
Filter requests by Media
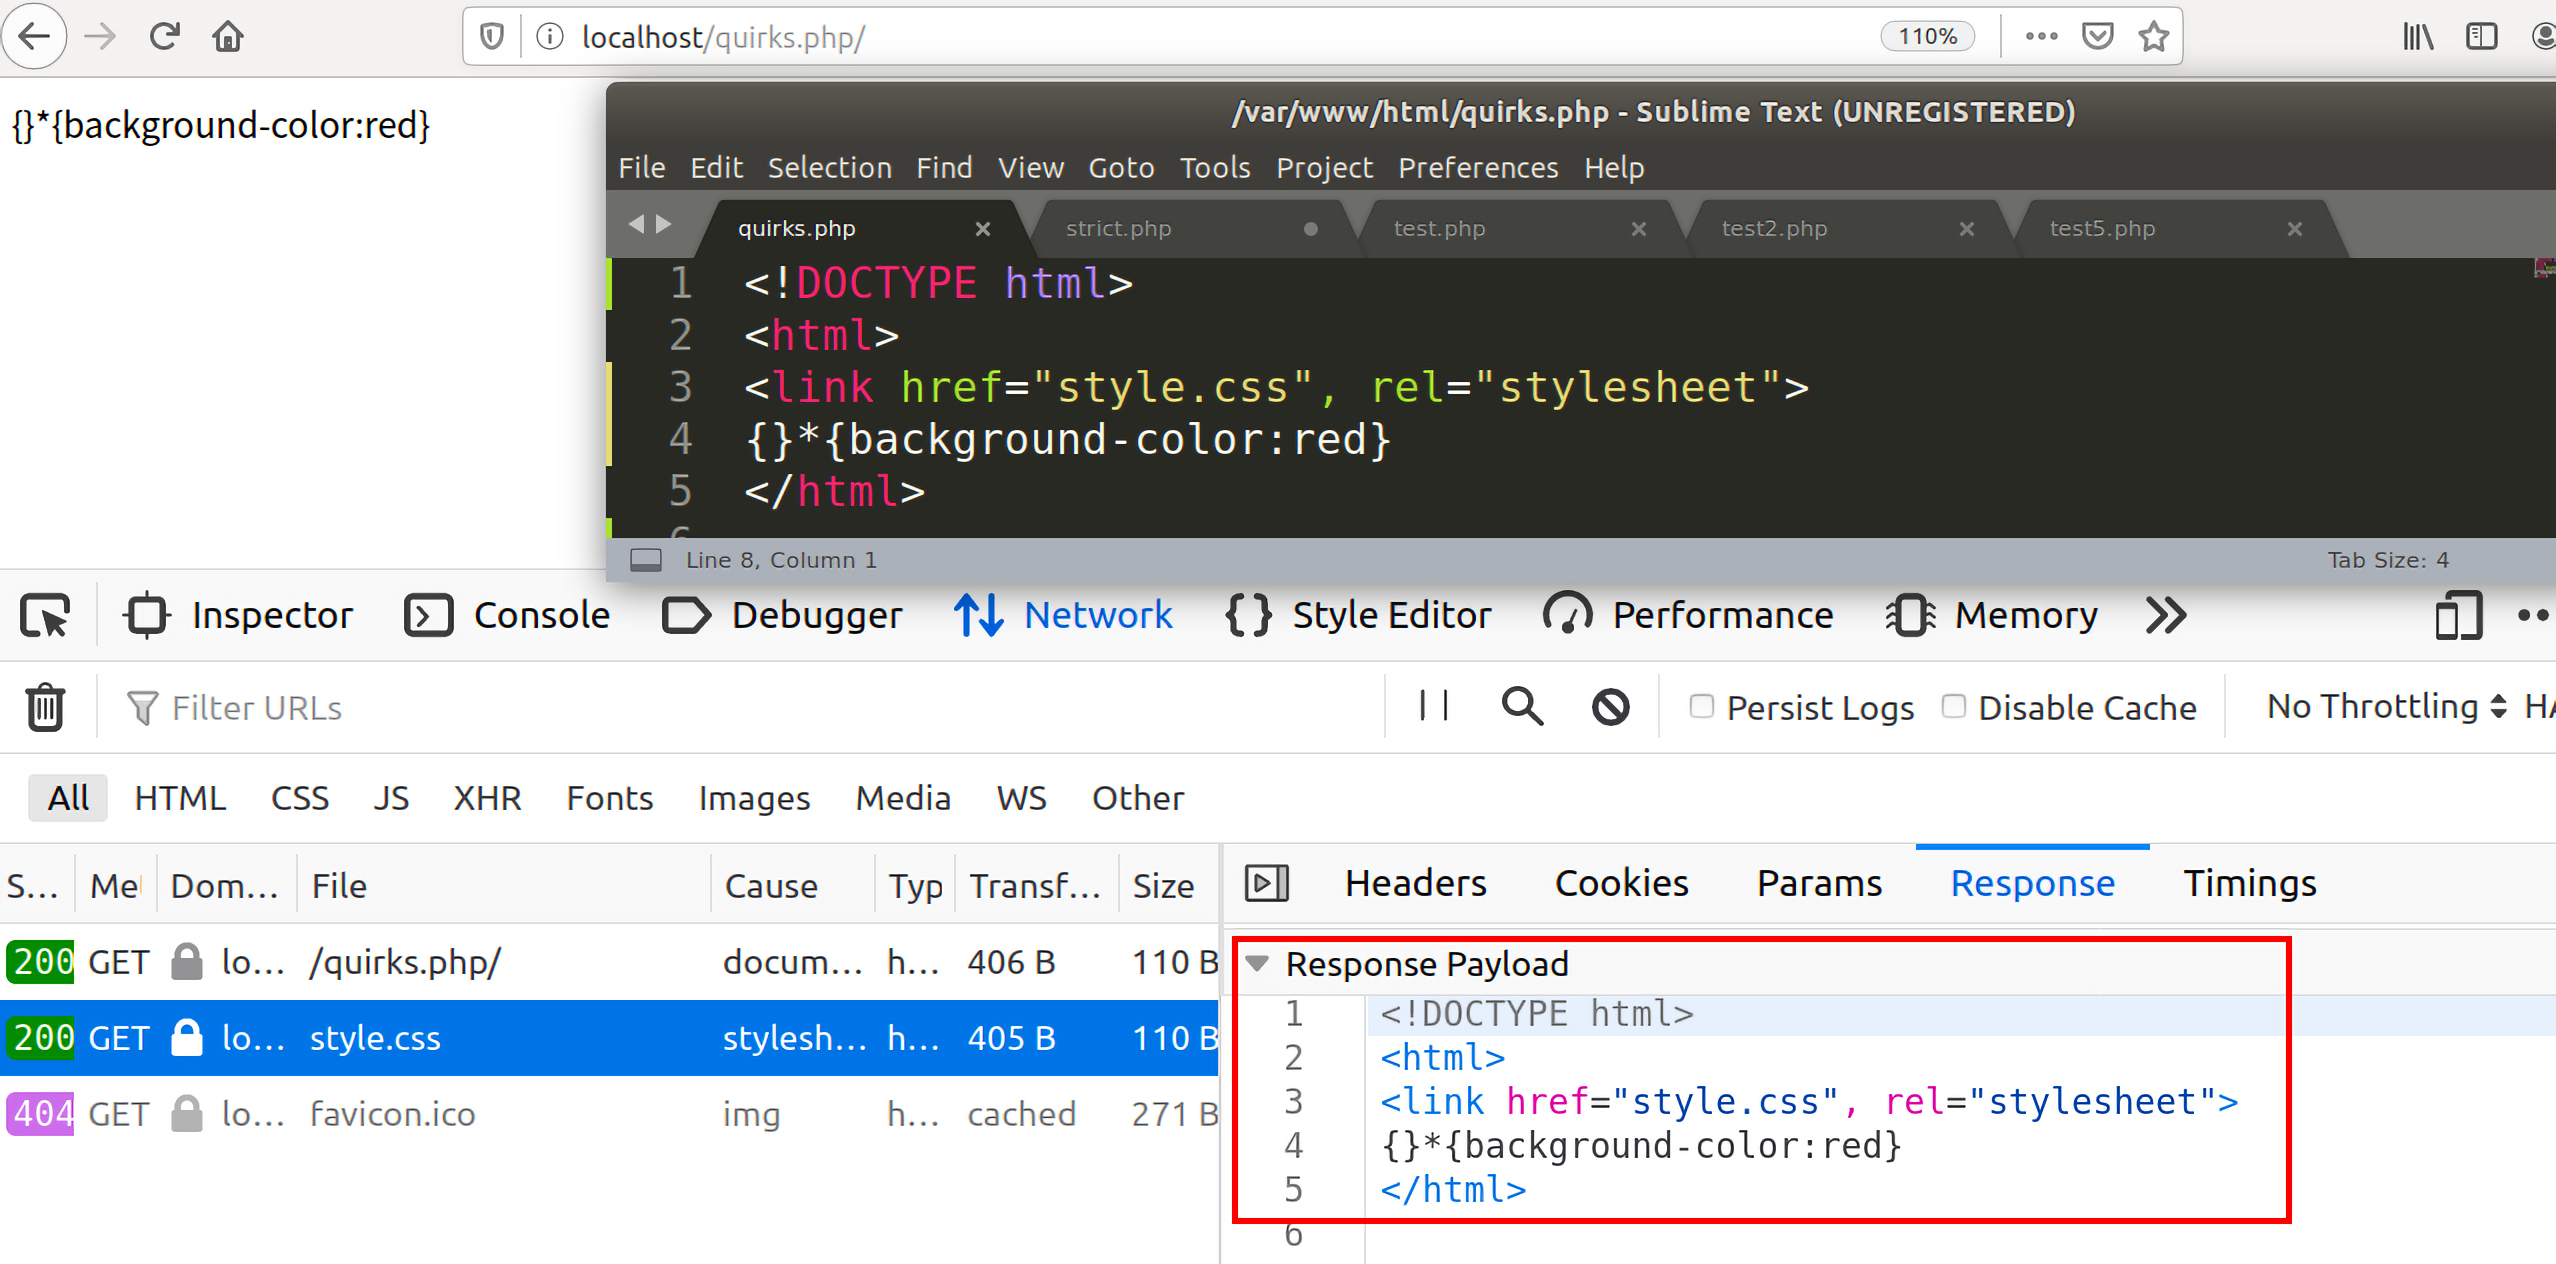(x=903, y=798)
